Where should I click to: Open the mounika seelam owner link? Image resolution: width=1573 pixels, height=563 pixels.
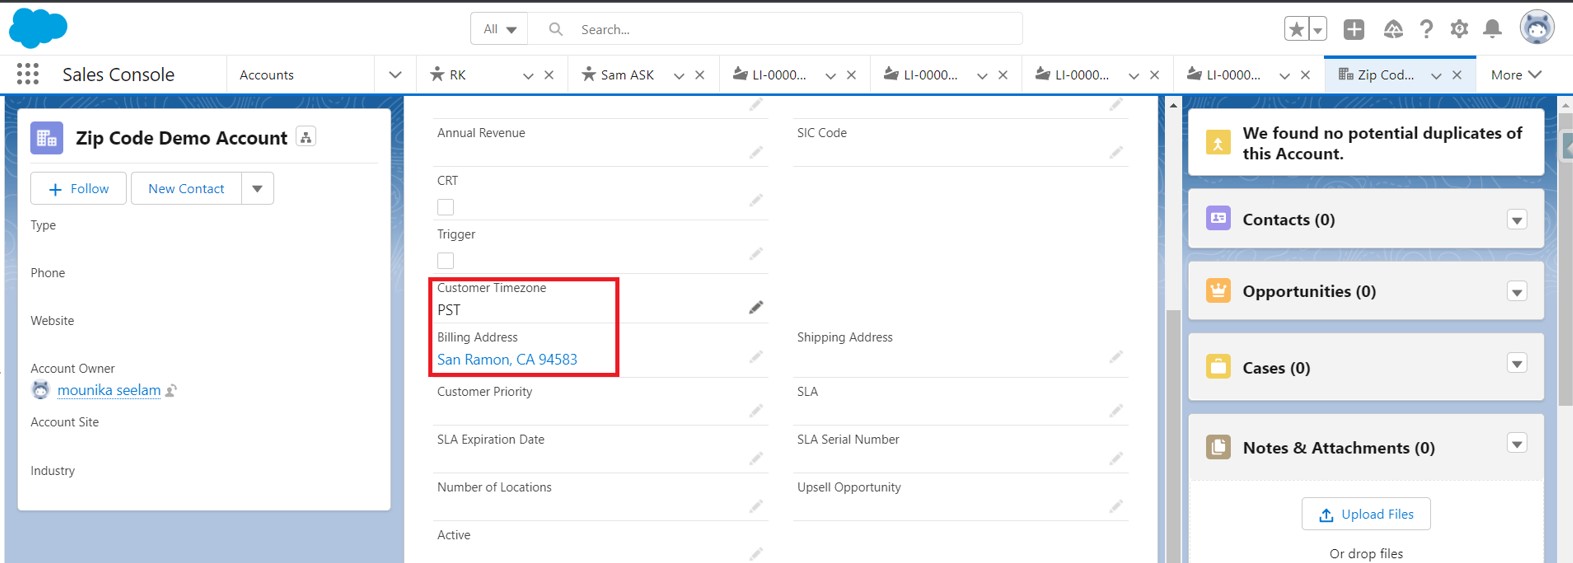click(x=109, y=390)
